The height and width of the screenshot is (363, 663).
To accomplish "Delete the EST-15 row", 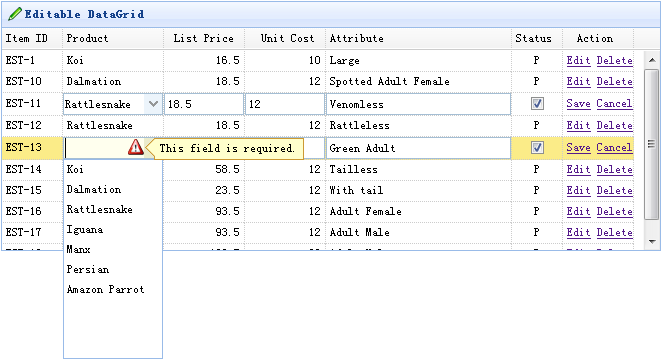I will click(x=614, y=190).
